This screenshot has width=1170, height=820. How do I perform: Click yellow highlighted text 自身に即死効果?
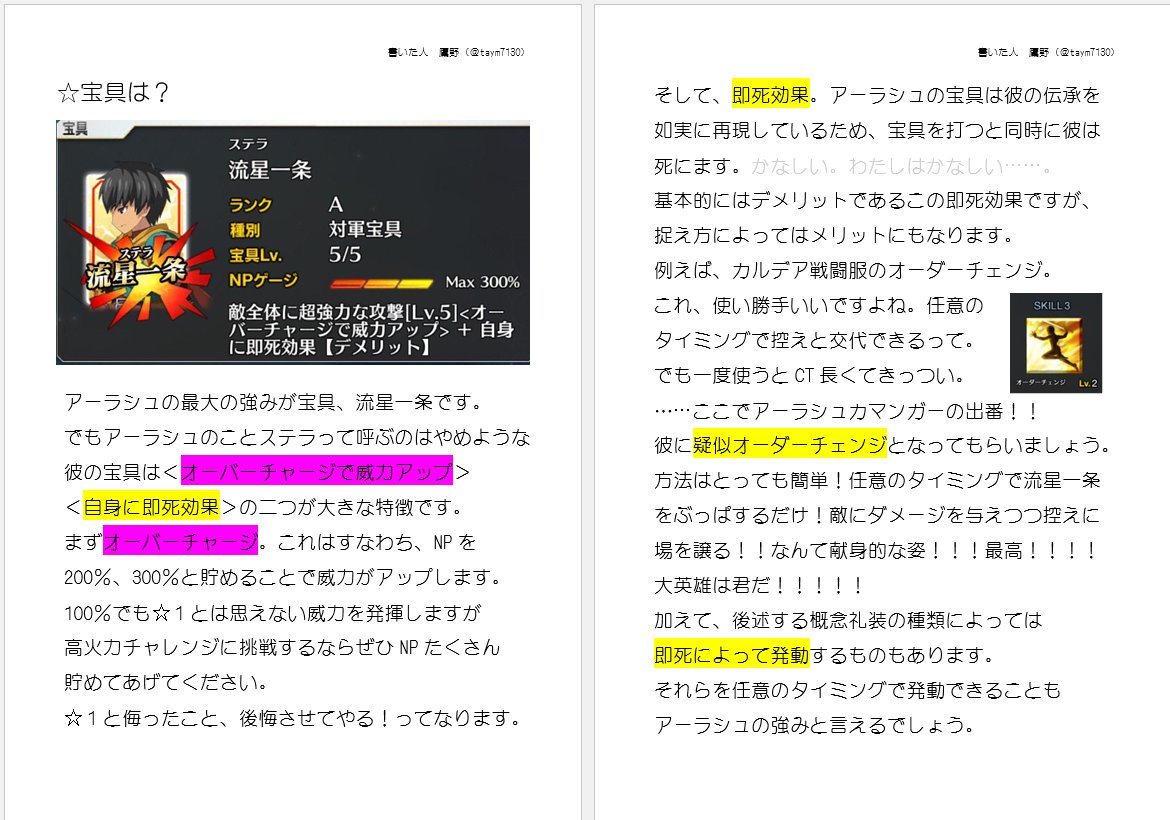[x=151, y=507]
